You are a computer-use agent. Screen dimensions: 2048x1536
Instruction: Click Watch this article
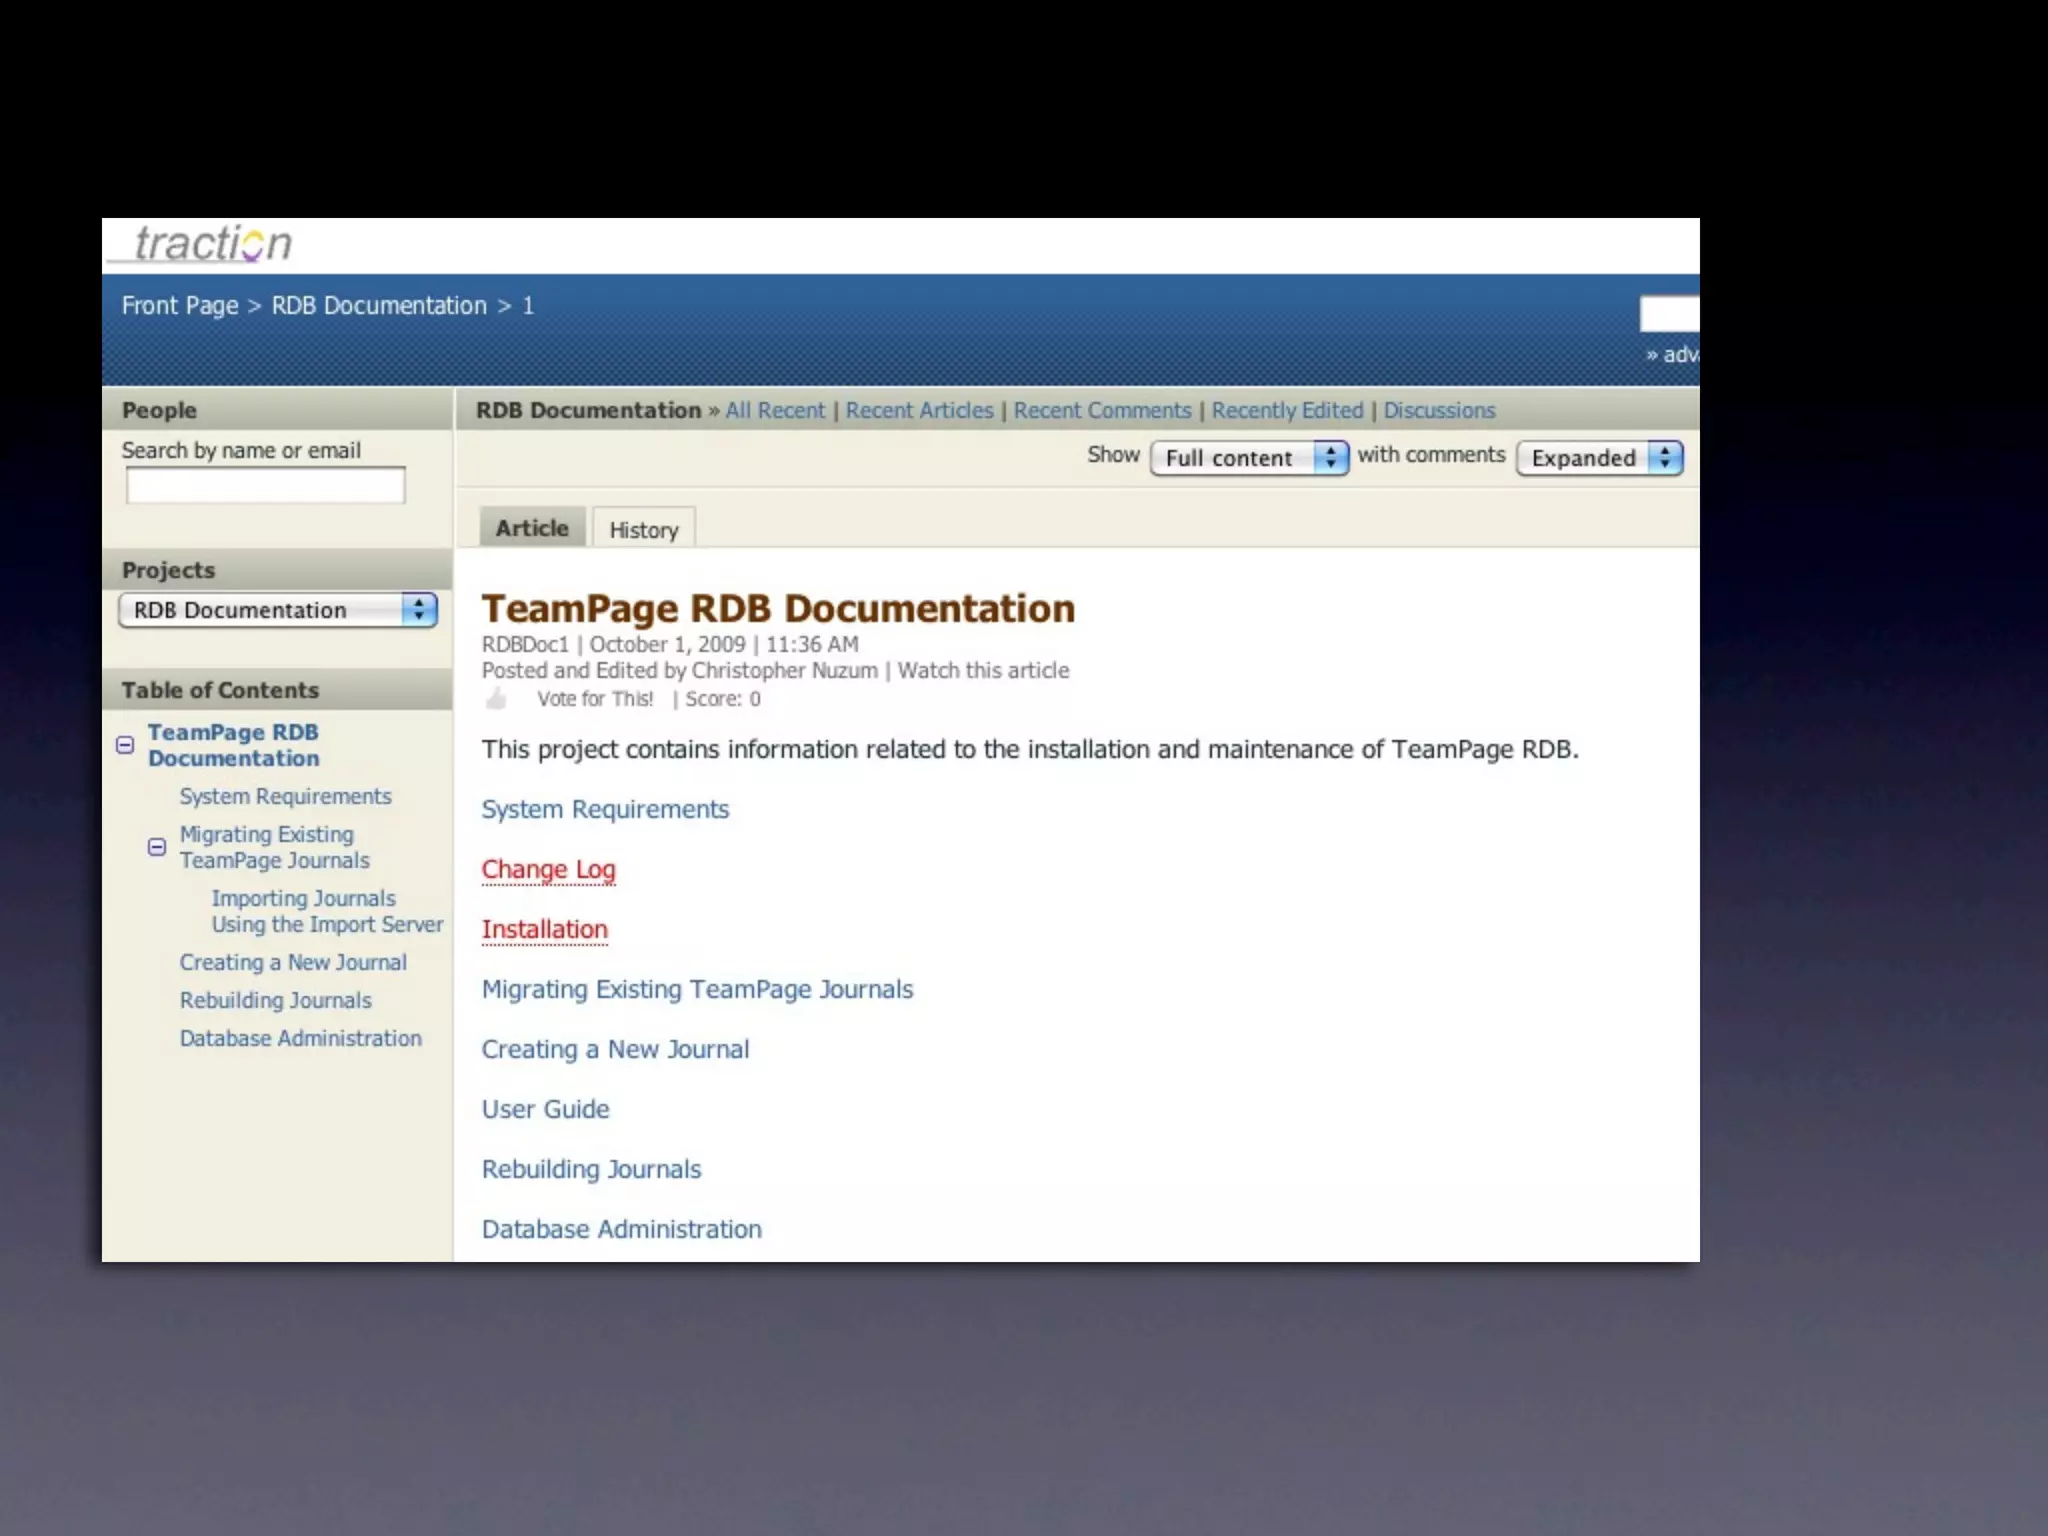pyautogui.click(x=983, y=671)
